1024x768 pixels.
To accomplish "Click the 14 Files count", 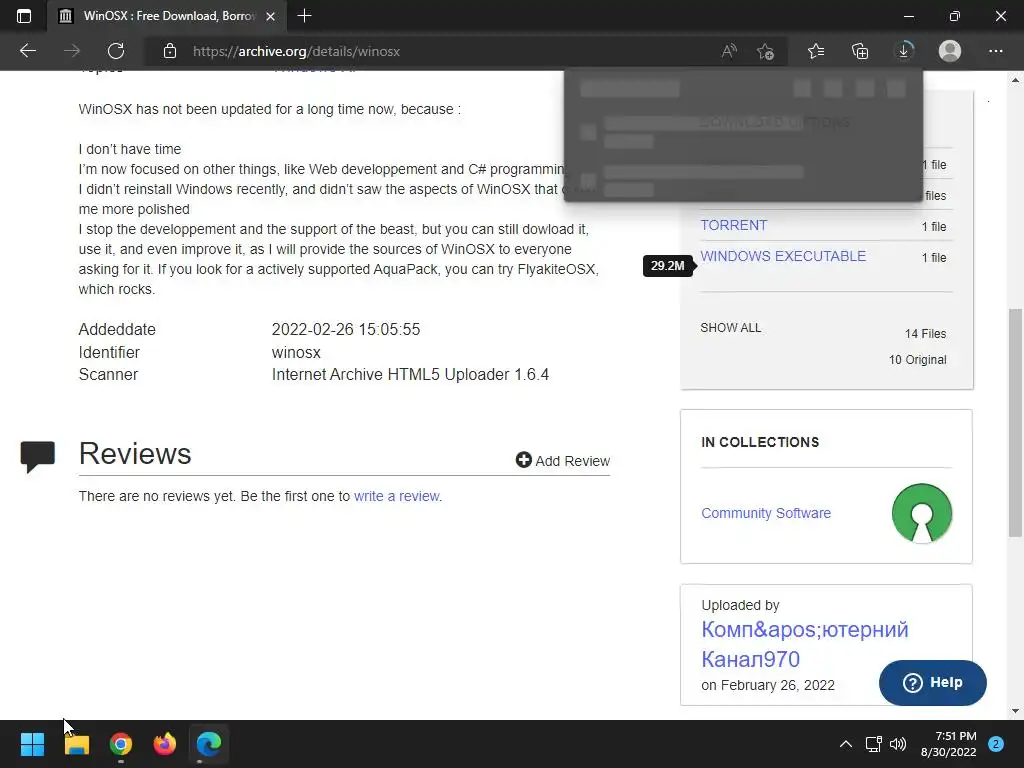I will 925,334.
